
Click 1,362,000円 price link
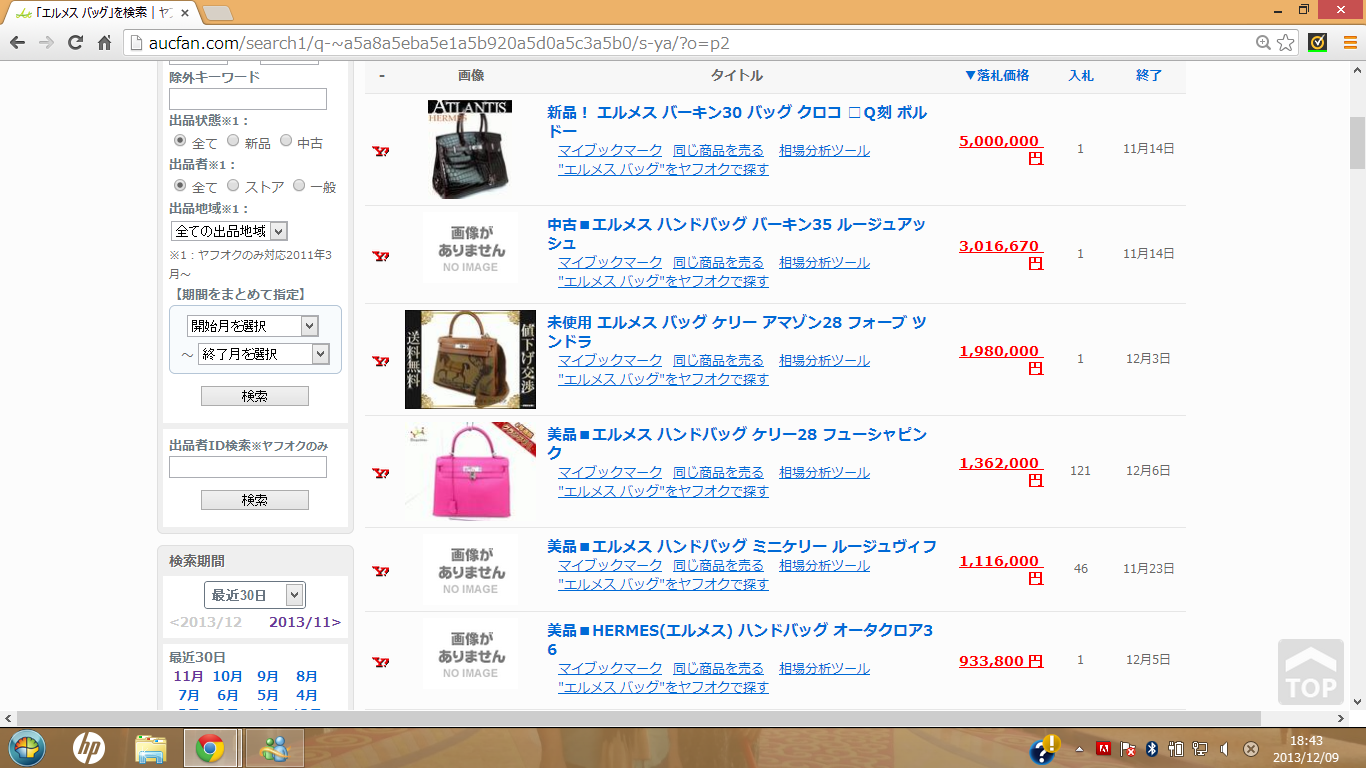[1001, 471]
